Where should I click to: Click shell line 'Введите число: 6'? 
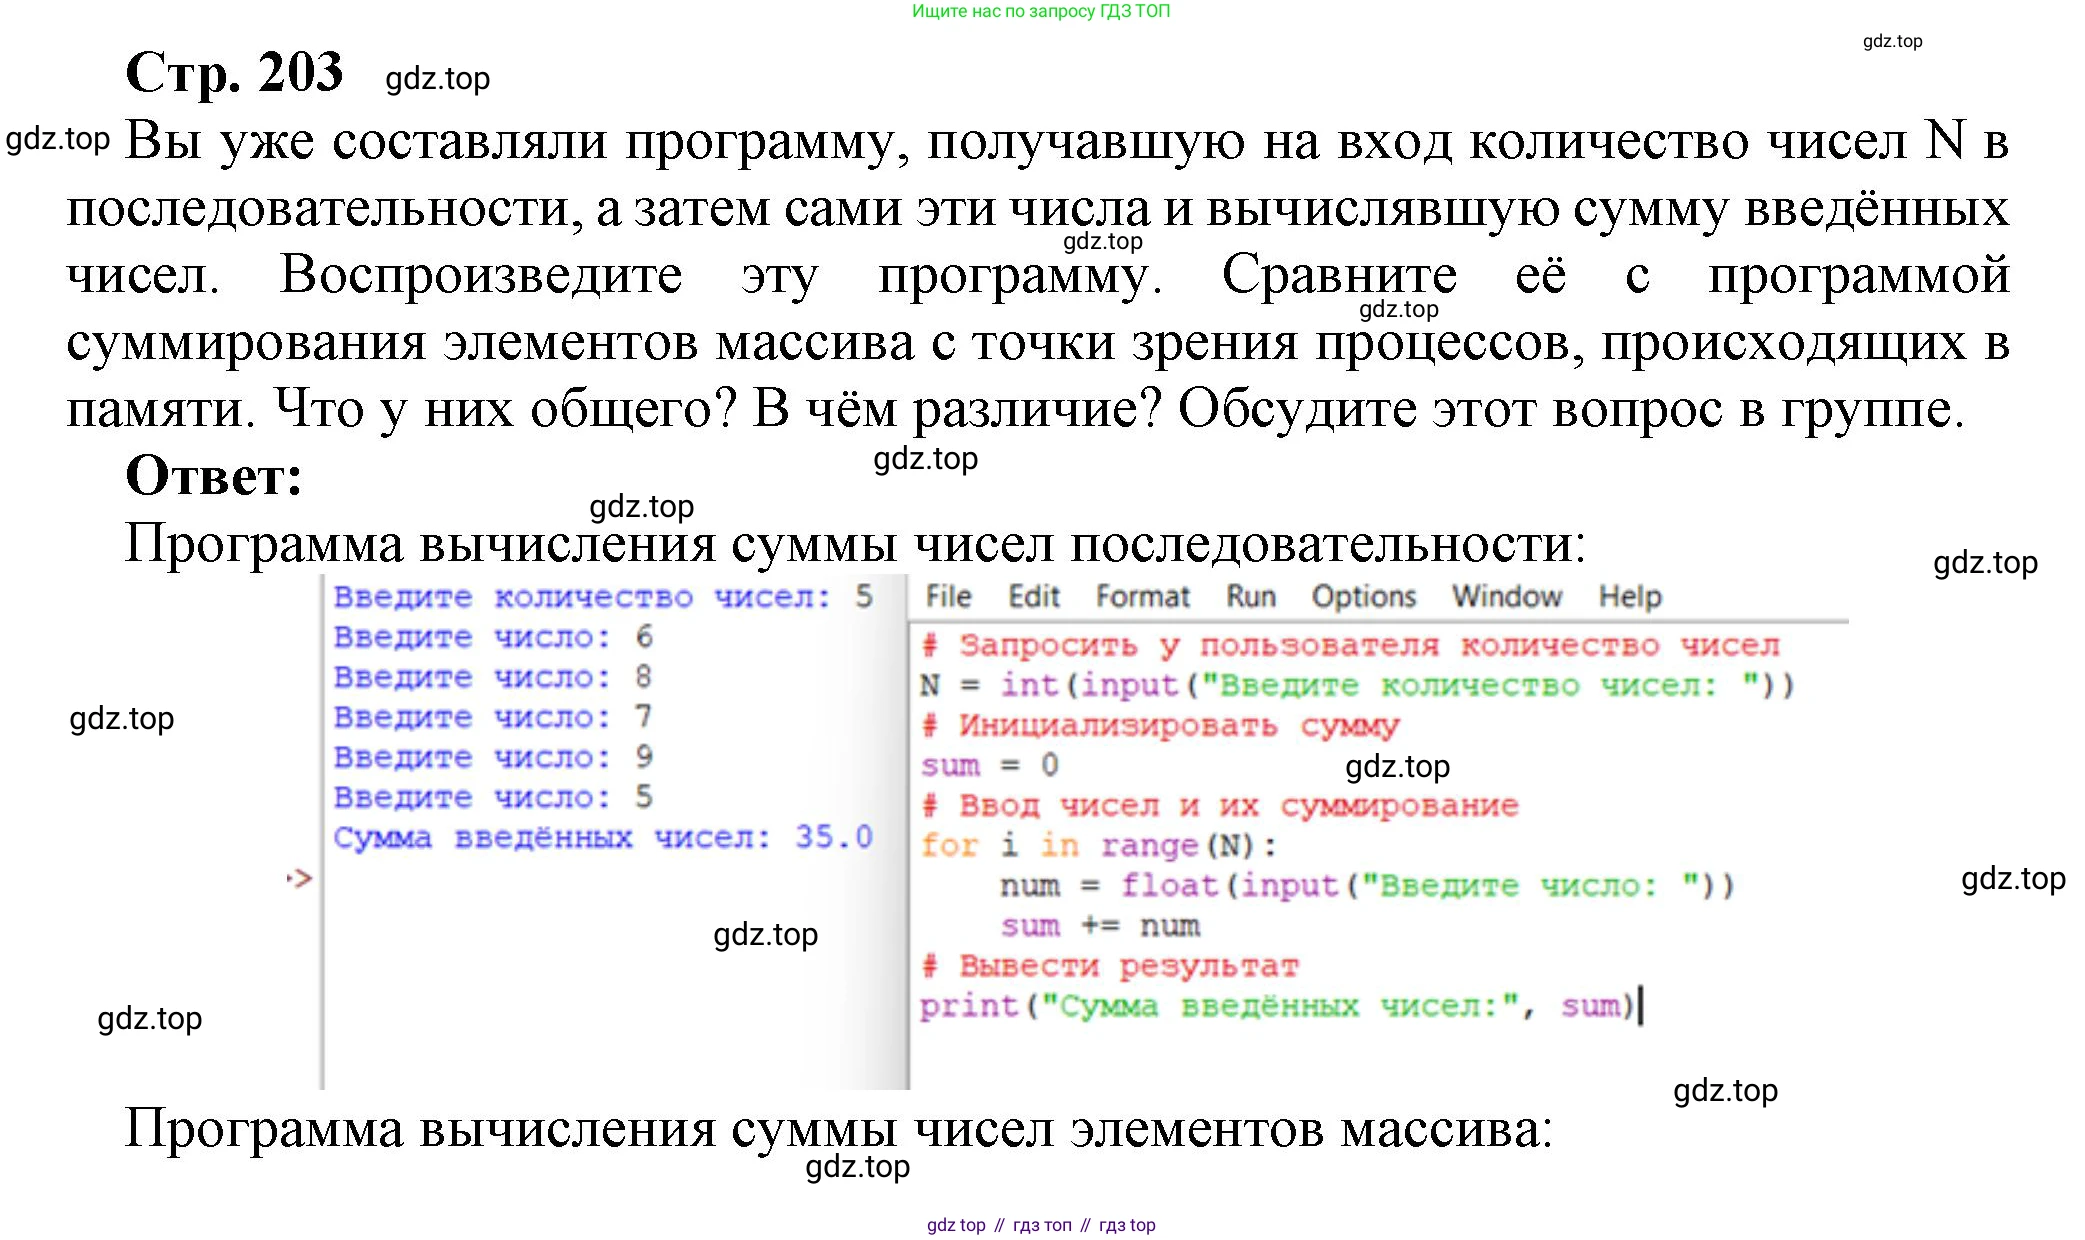click(493, 637)
